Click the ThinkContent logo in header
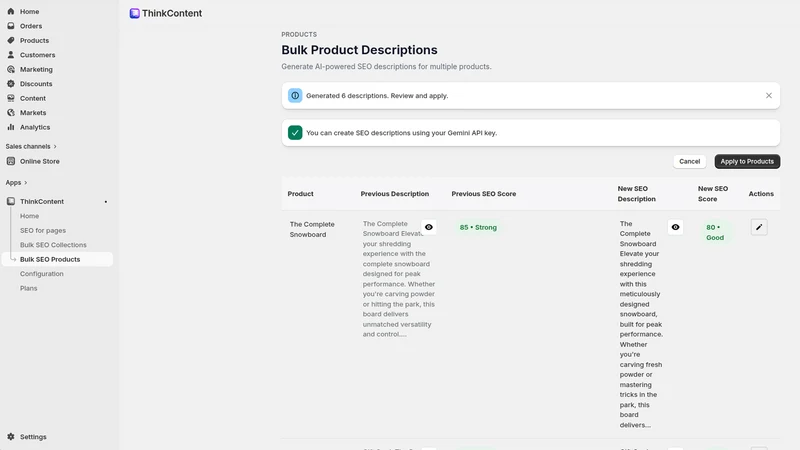 135,13
